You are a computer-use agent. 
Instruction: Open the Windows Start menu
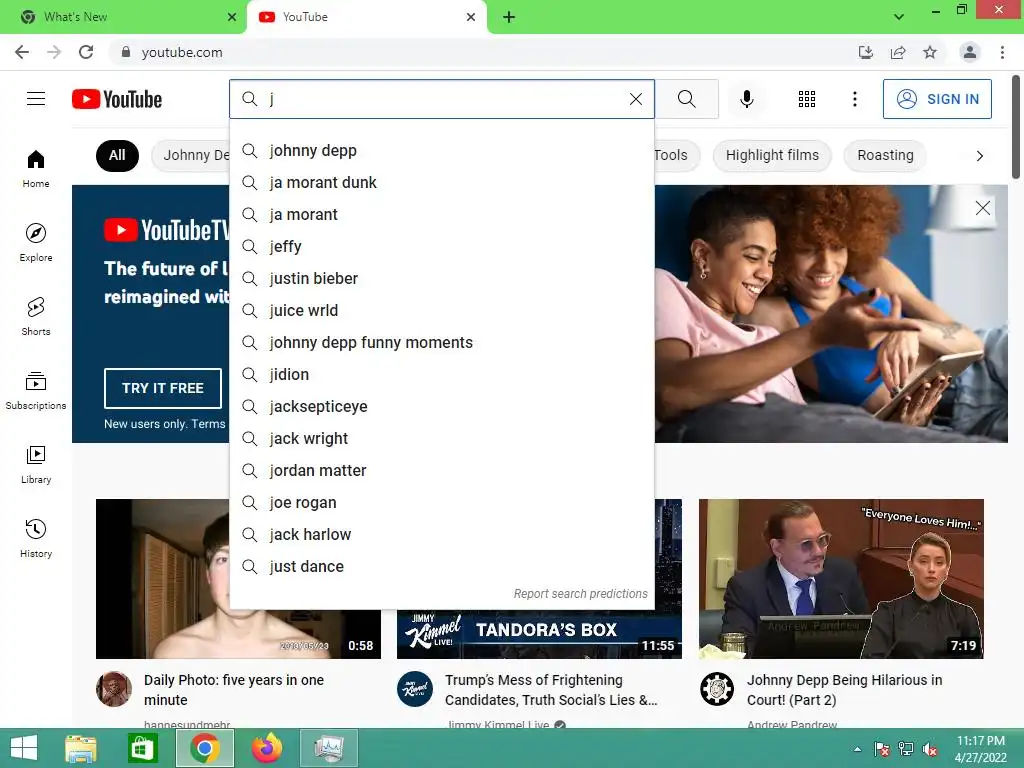[x=24, y=748]
